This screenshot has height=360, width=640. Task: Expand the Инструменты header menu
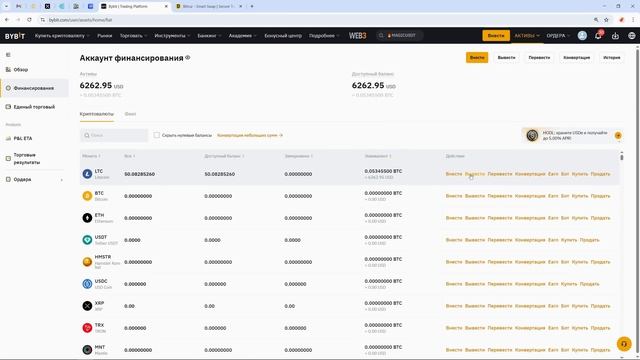click(x=172, y=36)
